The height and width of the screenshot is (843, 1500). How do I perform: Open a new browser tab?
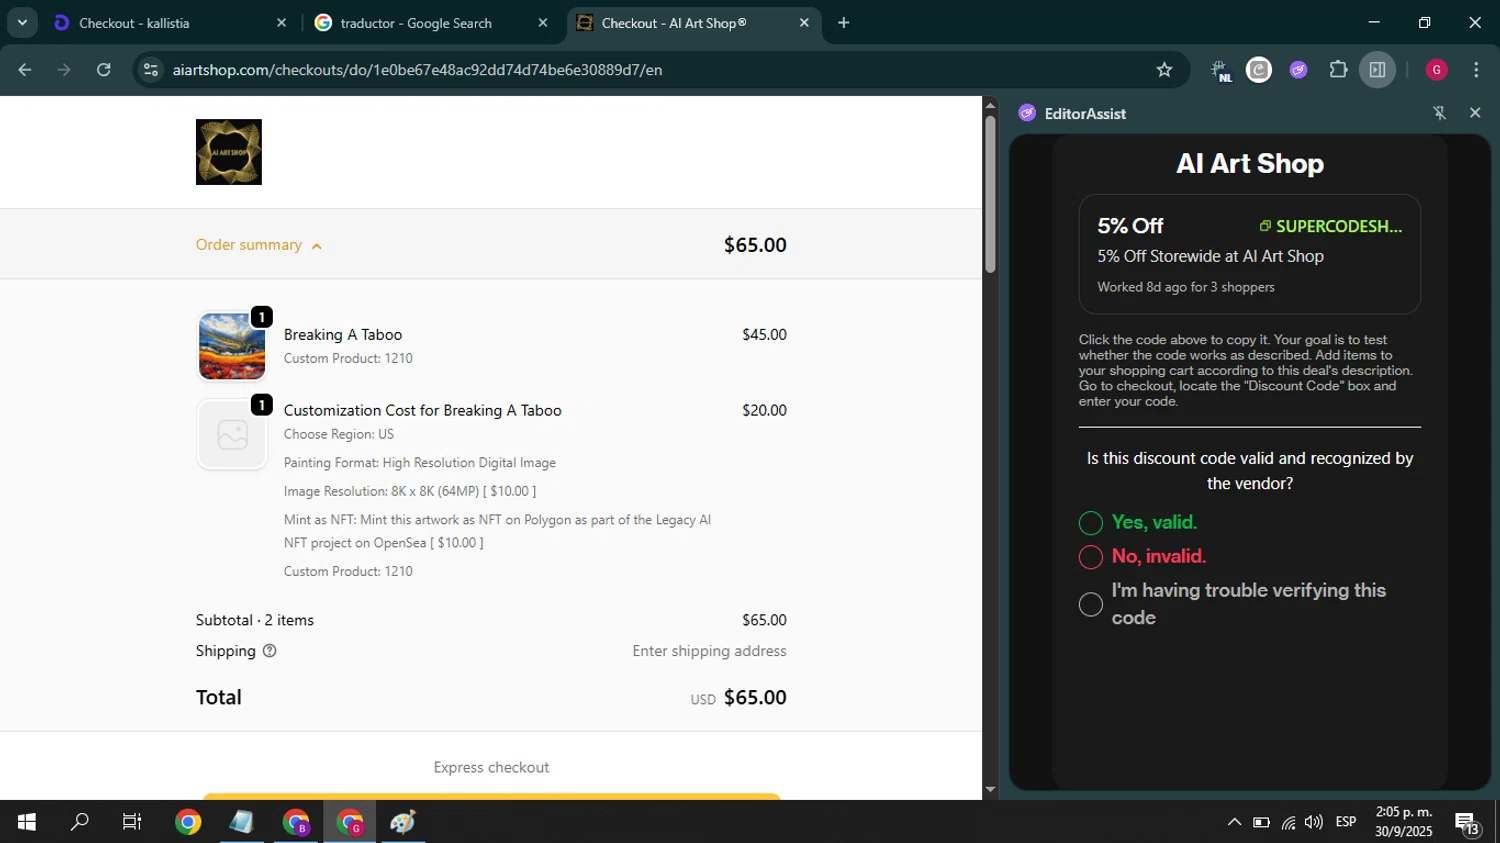[x=844, y=23]
